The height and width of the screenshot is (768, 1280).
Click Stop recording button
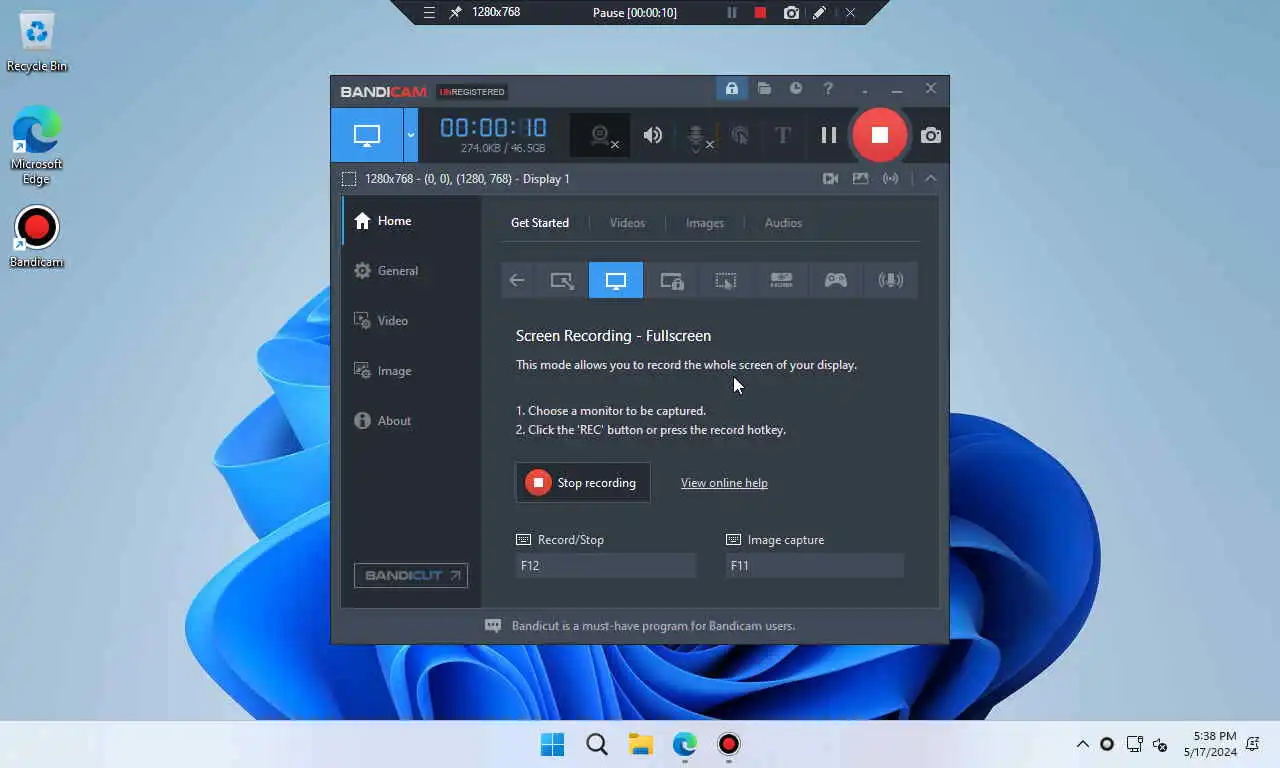[583, 483]
